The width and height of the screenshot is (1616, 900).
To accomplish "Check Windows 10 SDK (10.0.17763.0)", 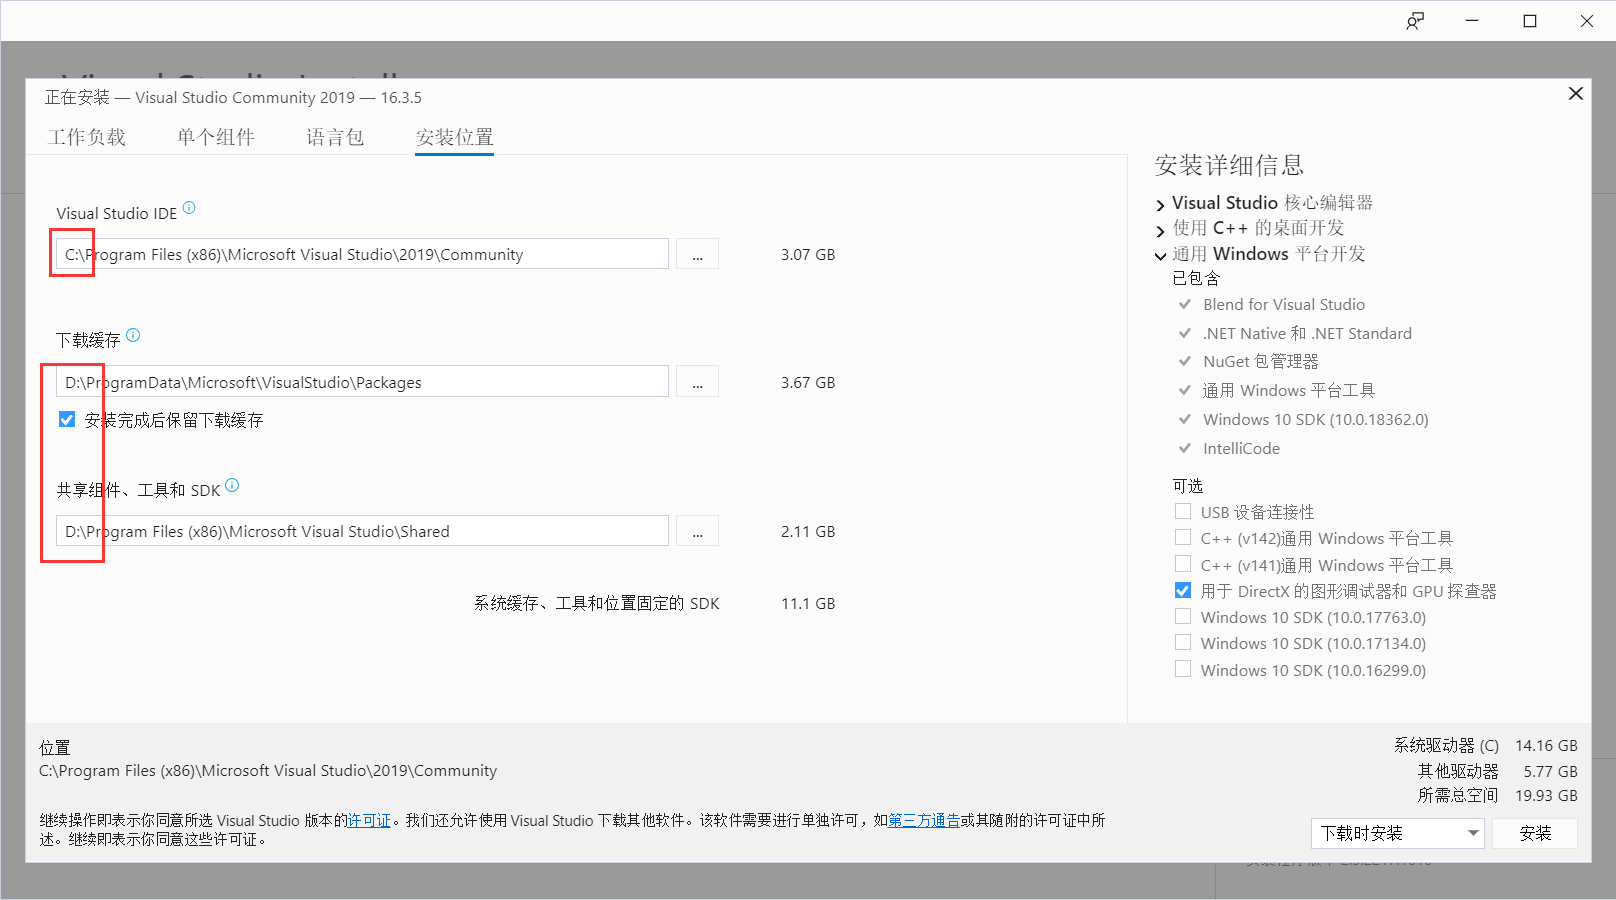I will tap(1183, 616).
